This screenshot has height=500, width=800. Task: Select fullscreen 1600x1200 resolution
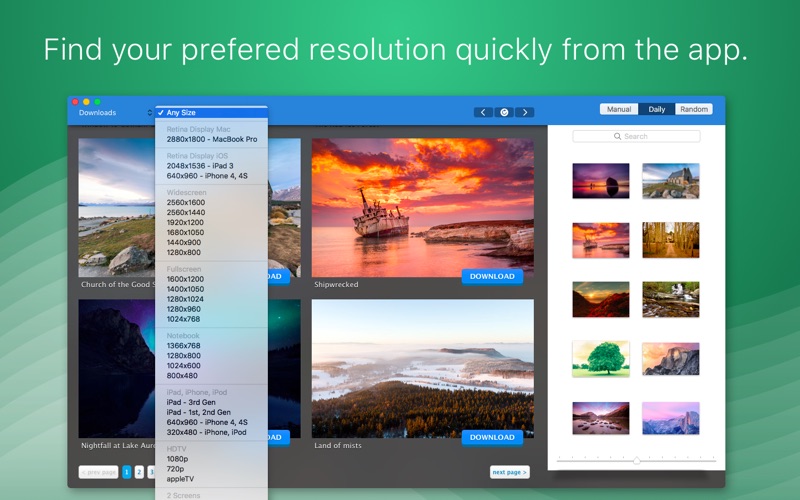pyautogui.click(x=211, y=279)
